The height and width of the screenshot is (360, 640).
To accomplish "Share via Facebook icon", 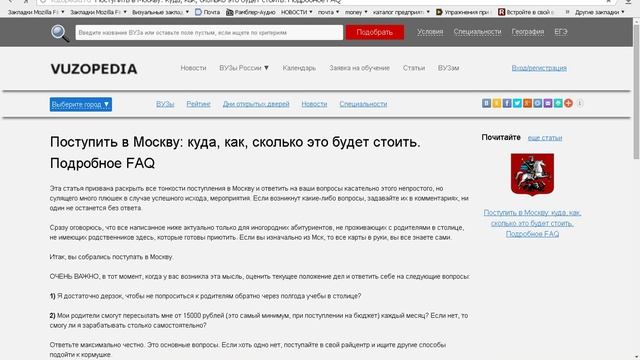I will (507, 103).
